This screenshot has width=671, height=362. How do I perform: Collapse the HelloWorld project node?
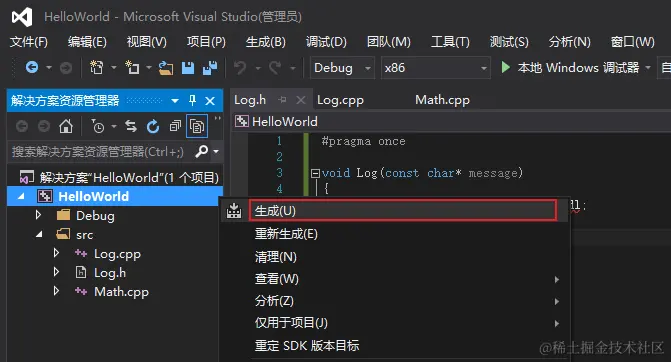(x=21, y=196)
